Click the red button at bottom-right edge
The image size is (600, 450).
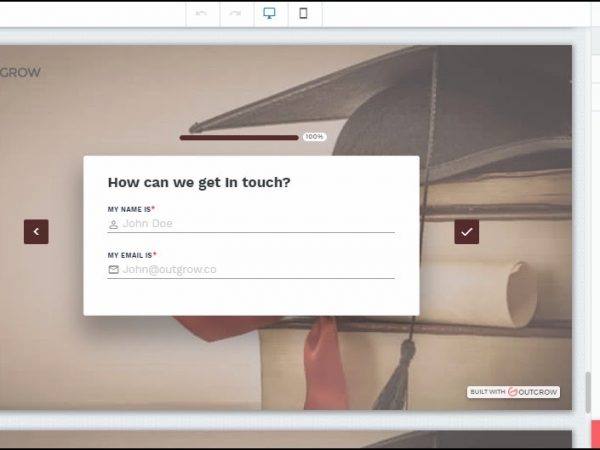pos(594,432)
